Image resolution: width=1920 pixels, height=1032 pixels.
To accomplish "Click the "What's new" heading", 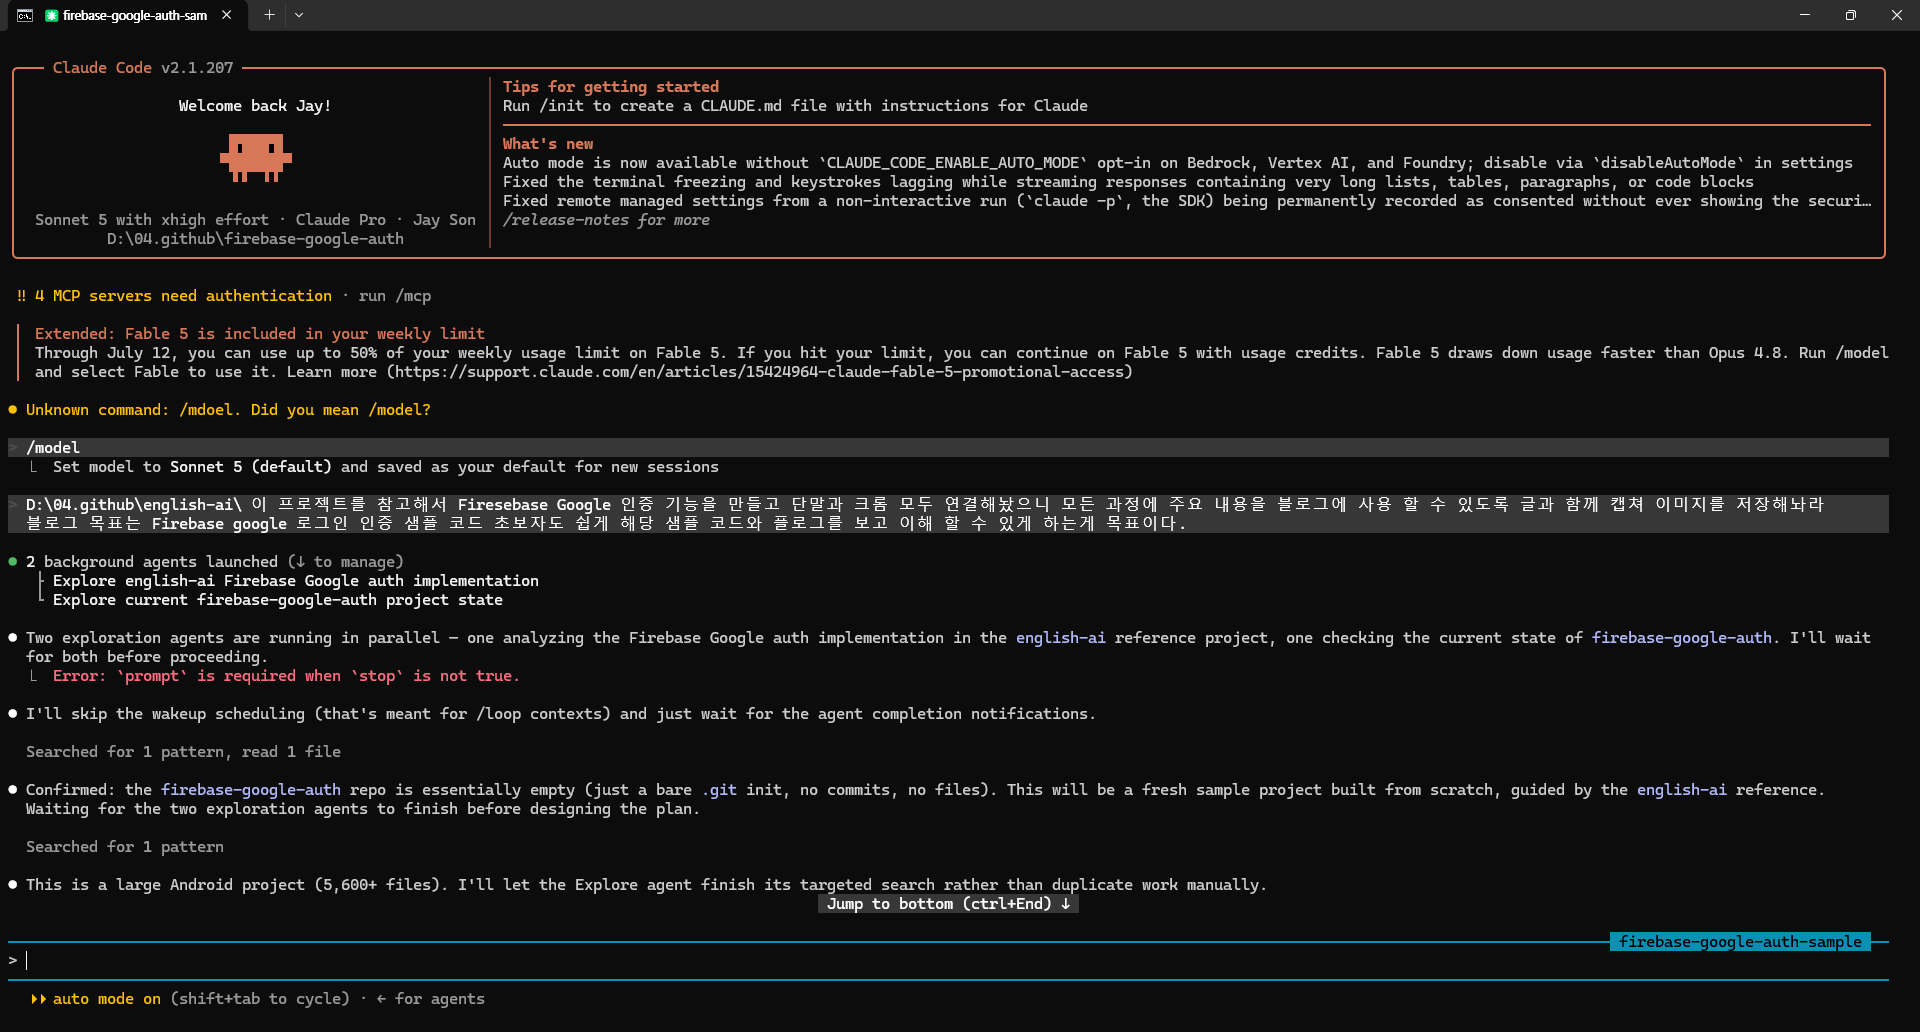I will (547, 144).
